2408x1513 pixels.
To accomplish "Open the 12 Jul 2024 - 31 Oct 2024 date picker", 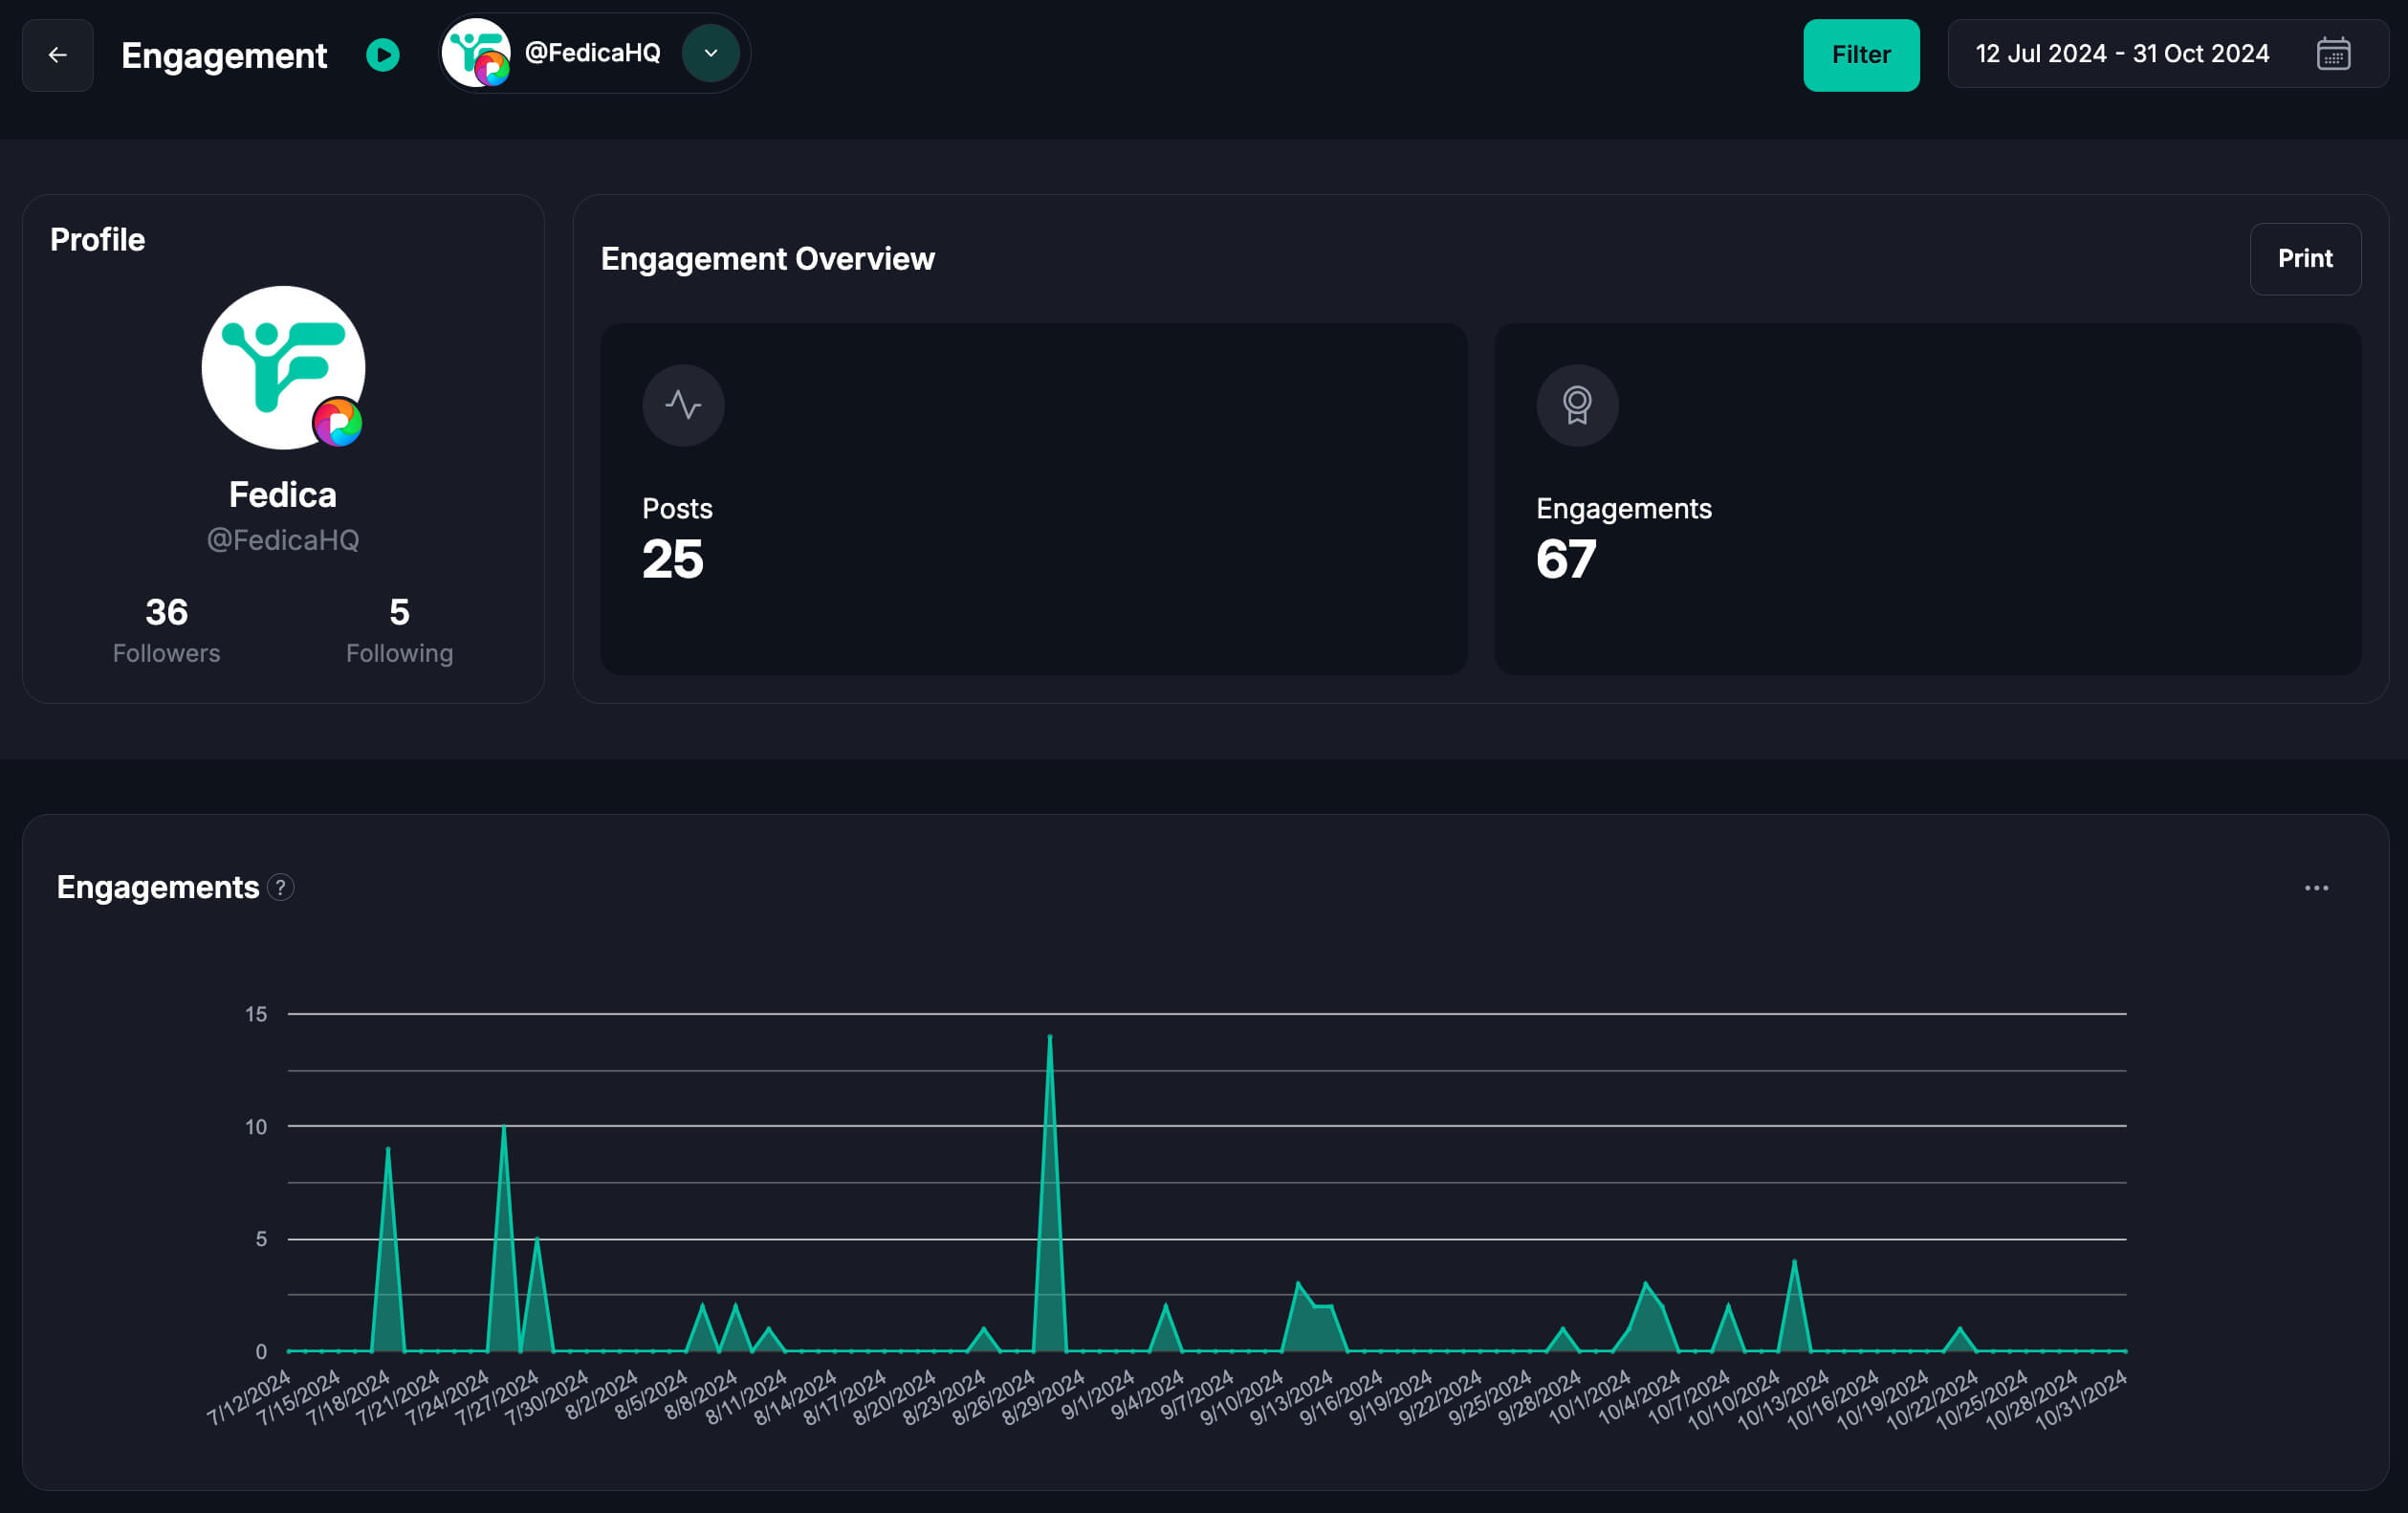I will pyautogui.click(x=2121, y=54).
